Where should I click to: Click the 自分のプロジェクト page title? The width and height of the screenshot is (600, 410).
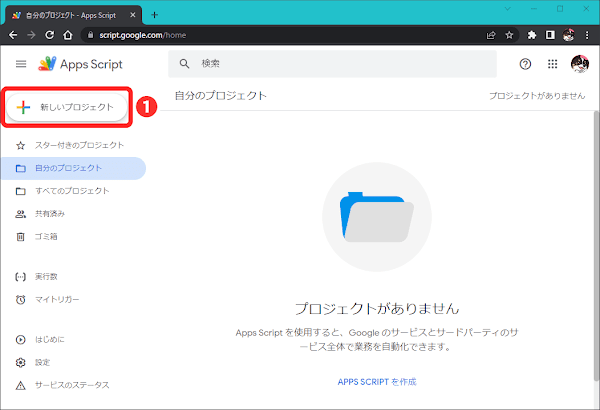click(221, 96)
